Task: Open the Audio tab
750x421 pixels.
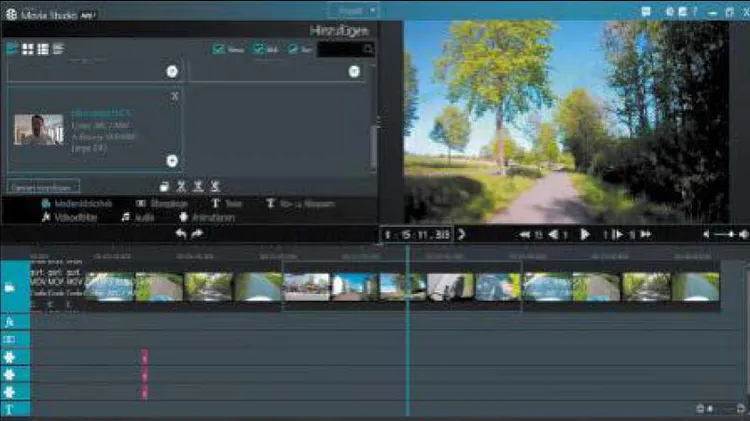Action: point(138,217)
